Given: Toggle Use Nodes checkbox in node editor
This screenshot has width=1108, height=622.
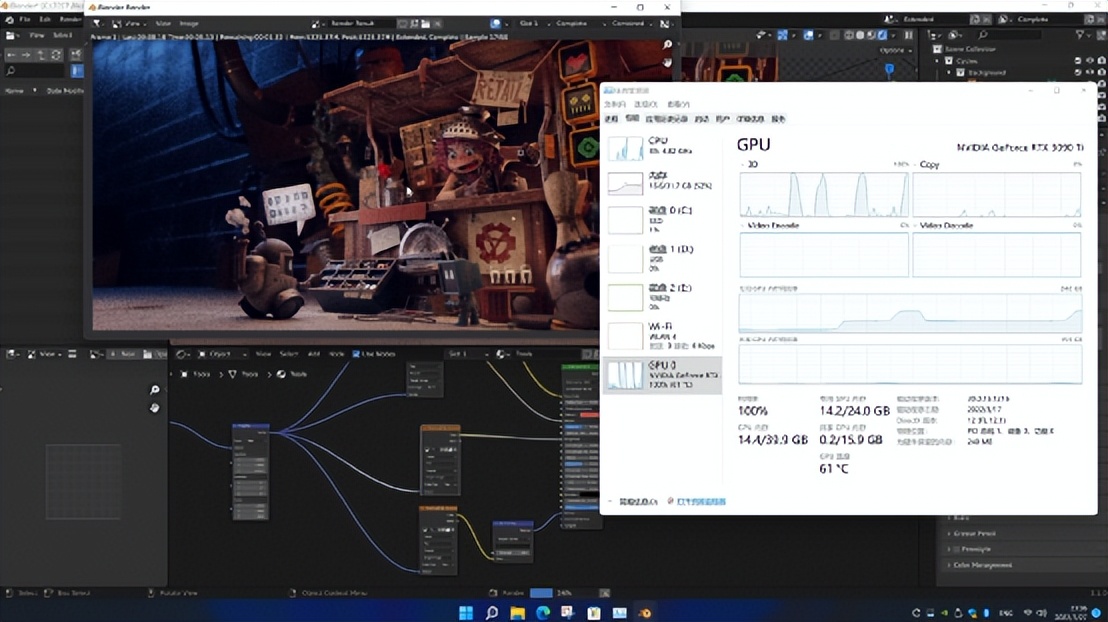Looking at the screenshot, I should click(356, 354).
